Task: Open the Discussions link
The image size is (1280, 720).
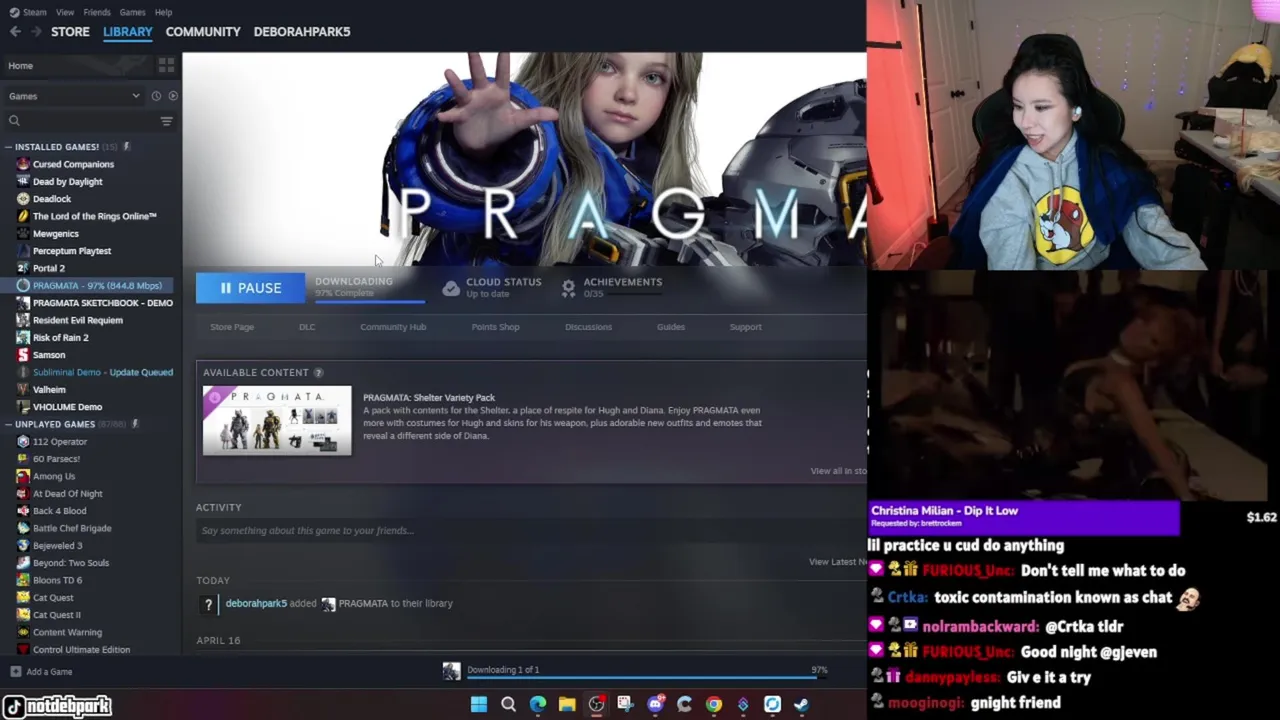Action: (x=588, y=327)
